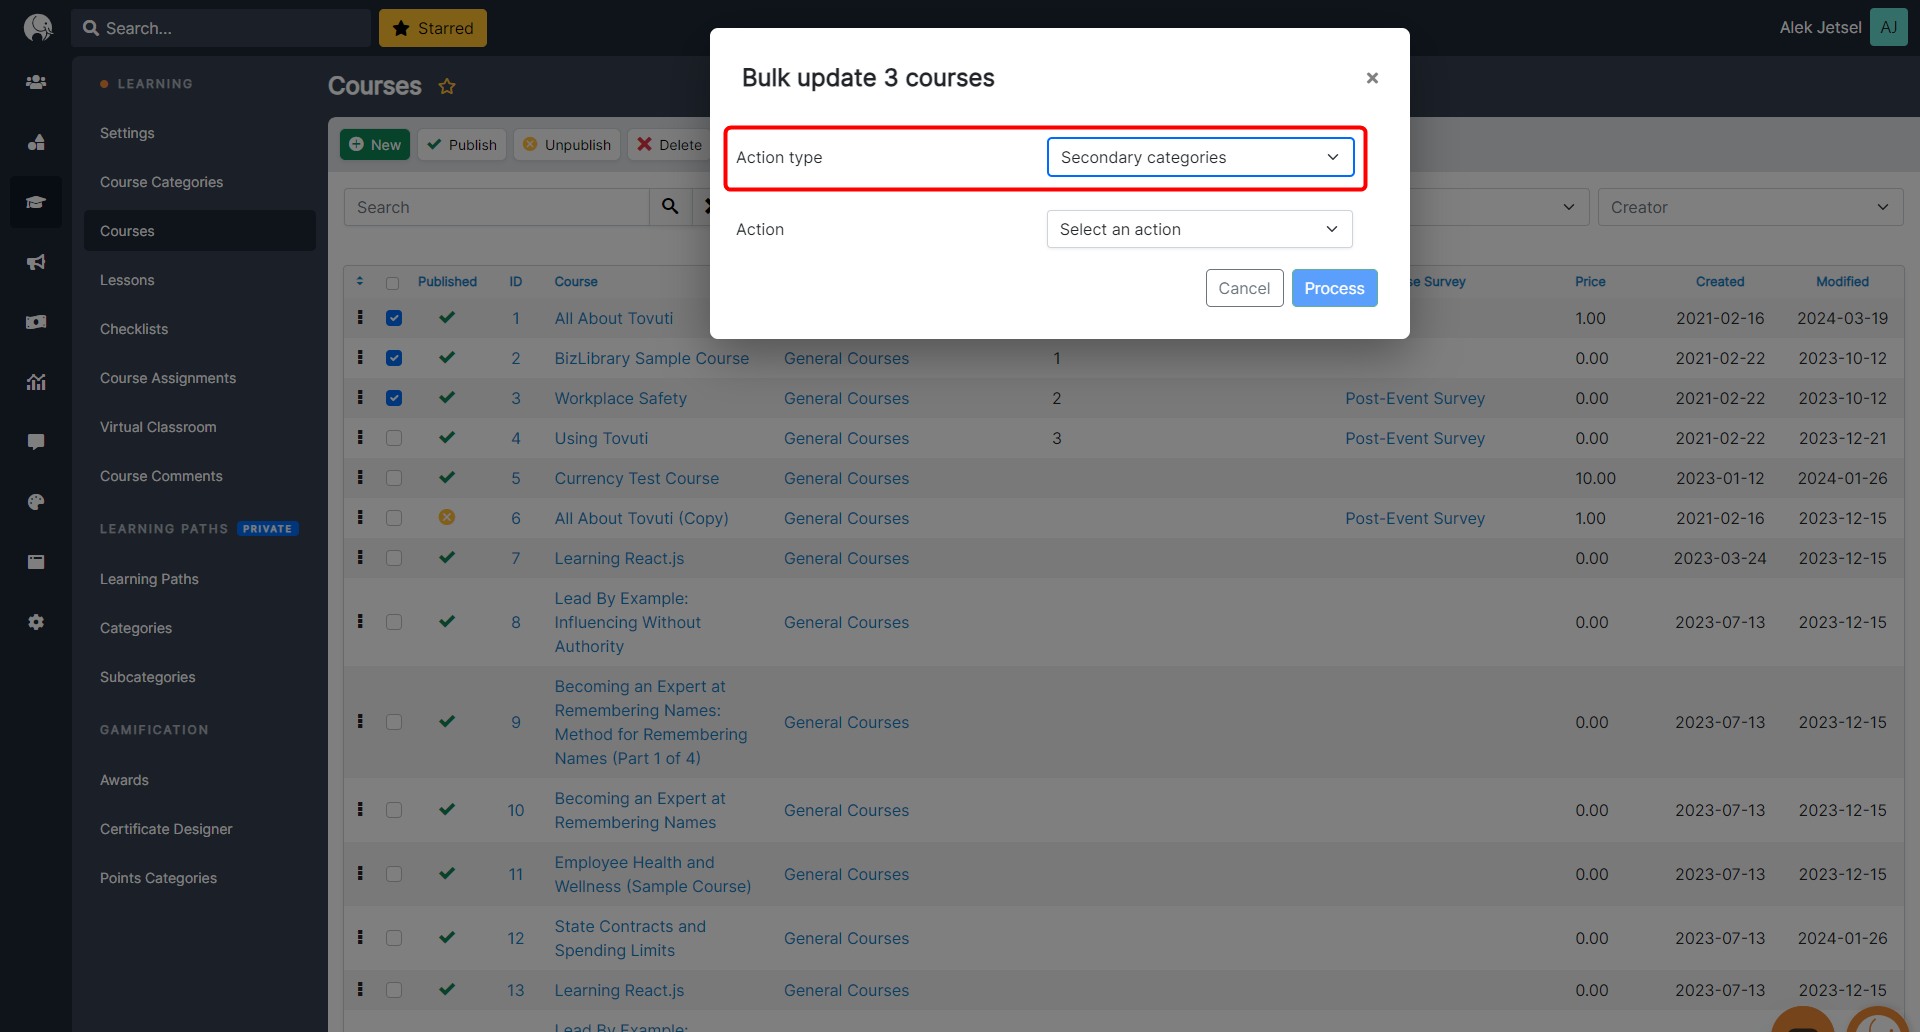The image size is (1920, 1032).
Task: Click the Tovuti logo icon
Action: (x=37, y=27)
